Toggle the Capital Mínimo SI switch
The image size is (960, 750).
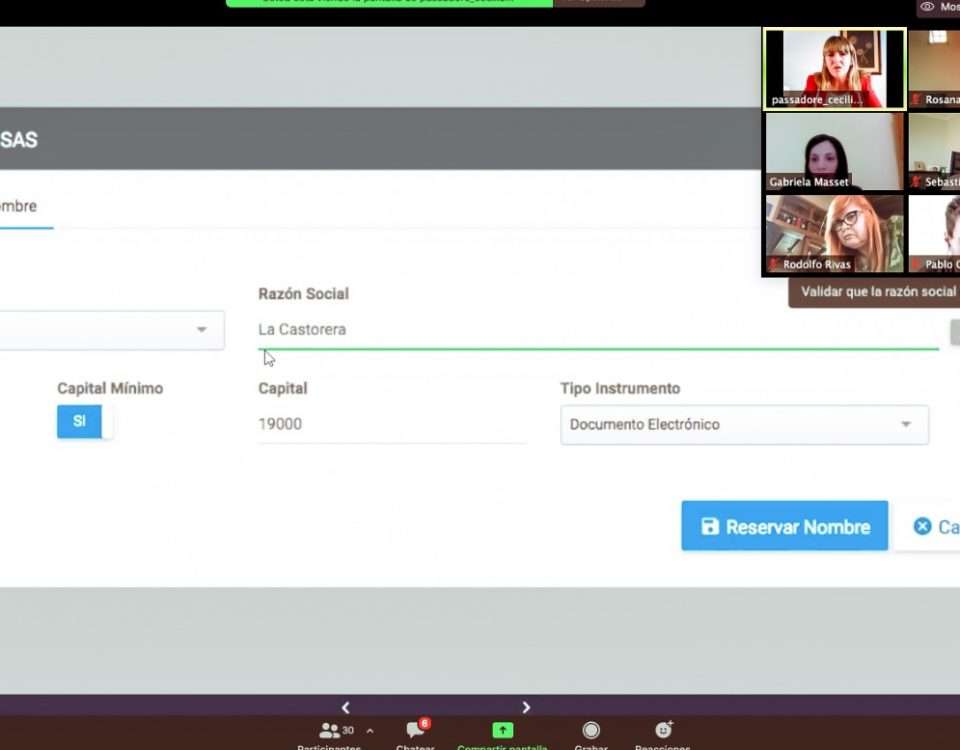pyautogui.click(x=85, y=421)
